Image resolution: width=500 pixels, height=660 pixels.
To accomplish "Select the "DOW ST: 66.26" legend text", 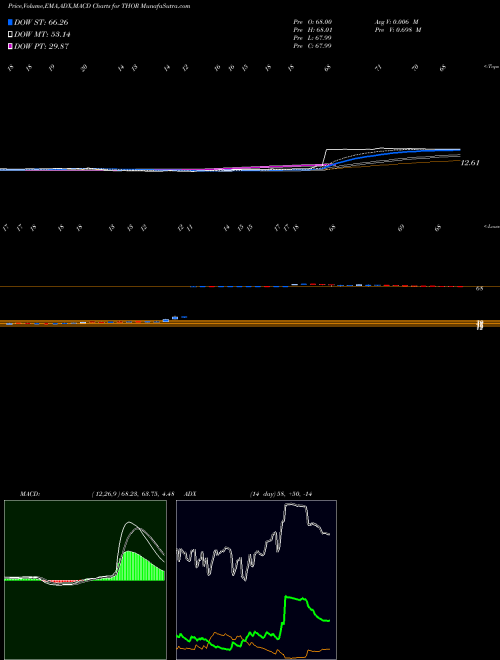I will (x=41, y=22).
